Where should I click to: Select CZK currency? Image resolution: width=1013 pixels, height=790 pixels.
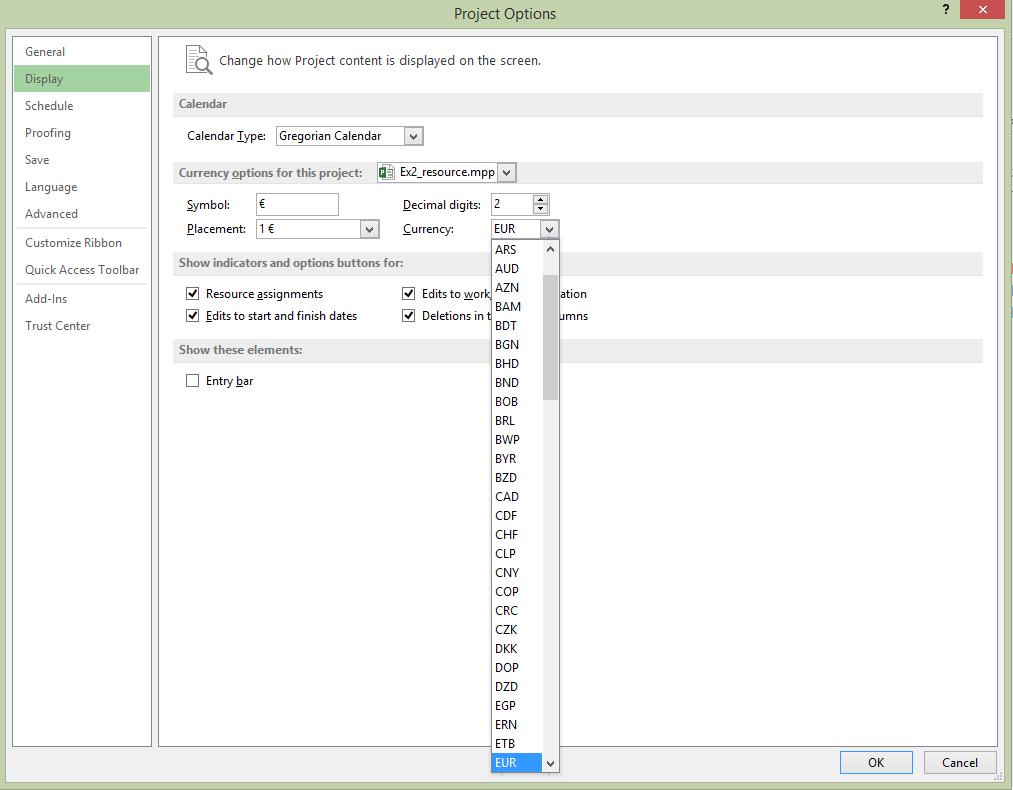pyautogui.click(x=517, y=630)
